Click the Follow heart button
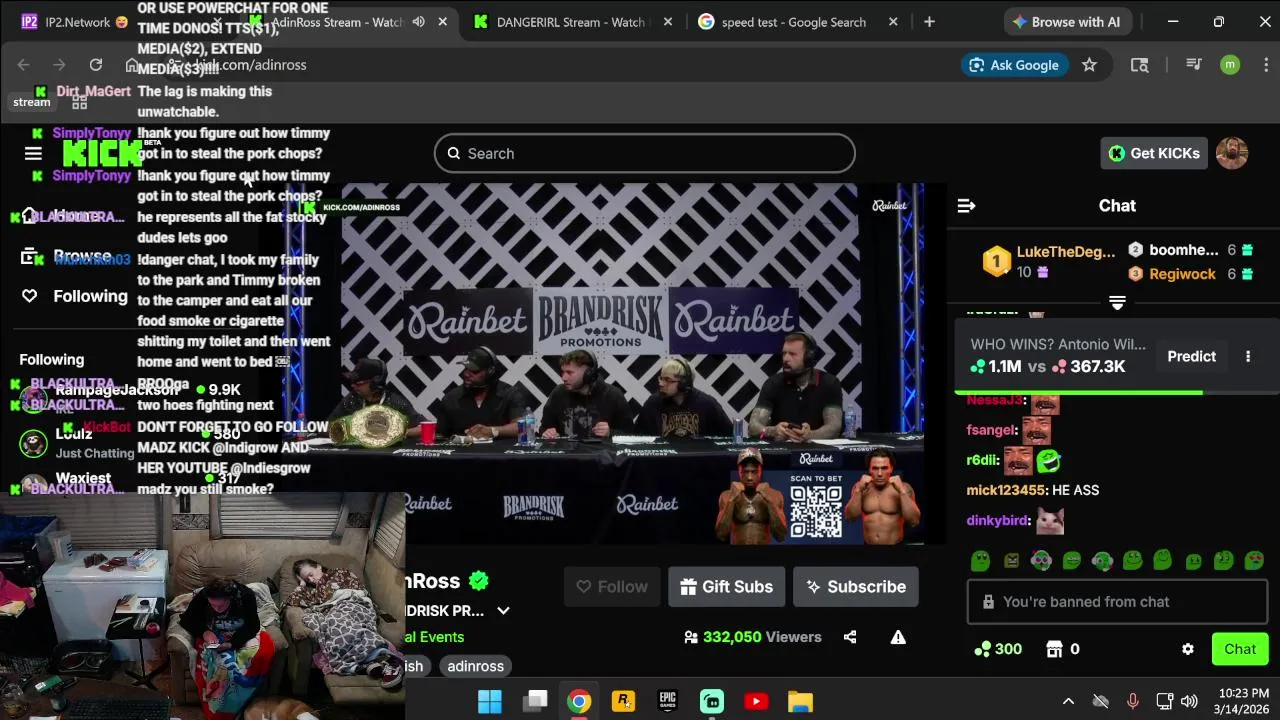The image size is (1280, 720). pyautogui.click(x=612, y=587)
